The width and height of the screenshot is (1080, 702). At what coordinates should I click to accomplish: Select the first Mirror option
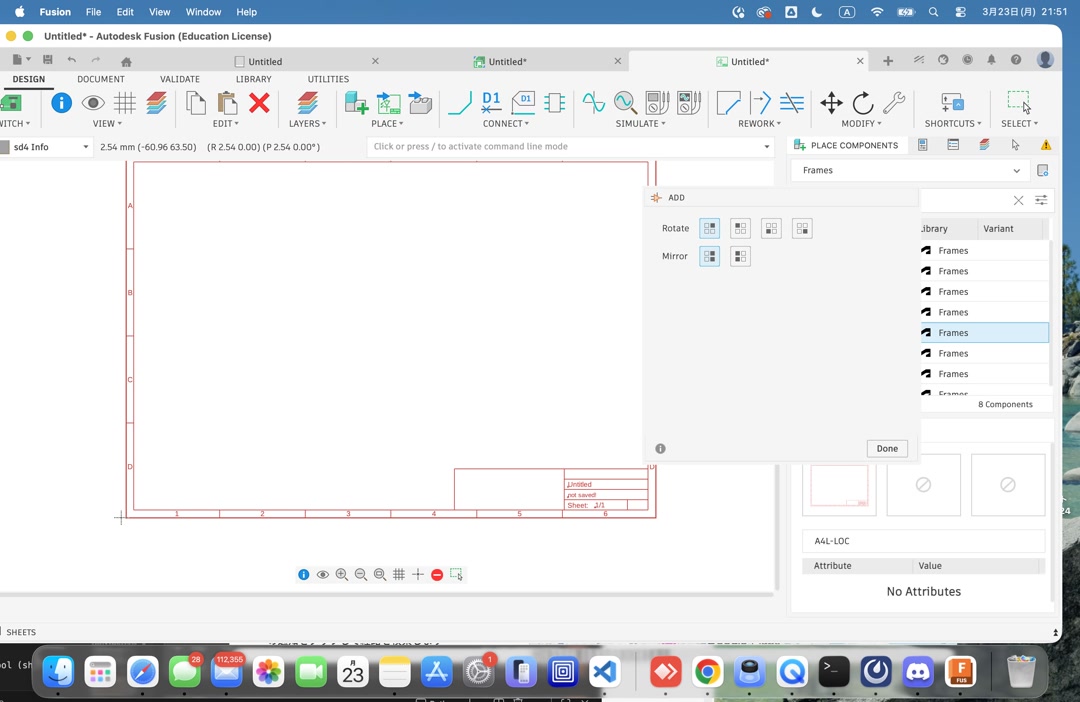(709, 256)
